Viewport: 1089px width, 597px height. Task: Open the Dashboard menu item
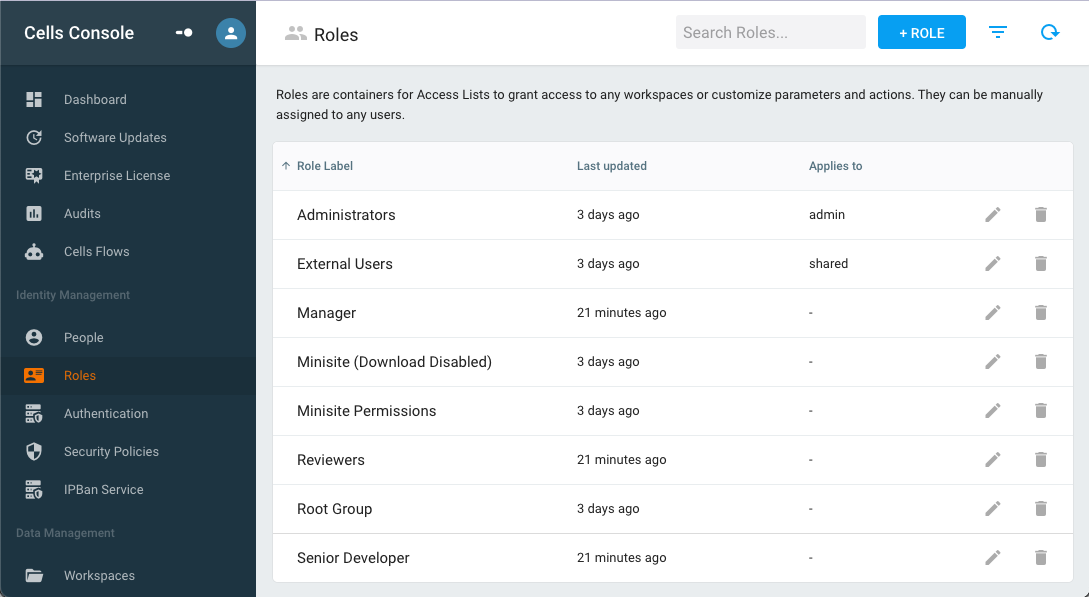pyautogui.click(x=128, y=99)
